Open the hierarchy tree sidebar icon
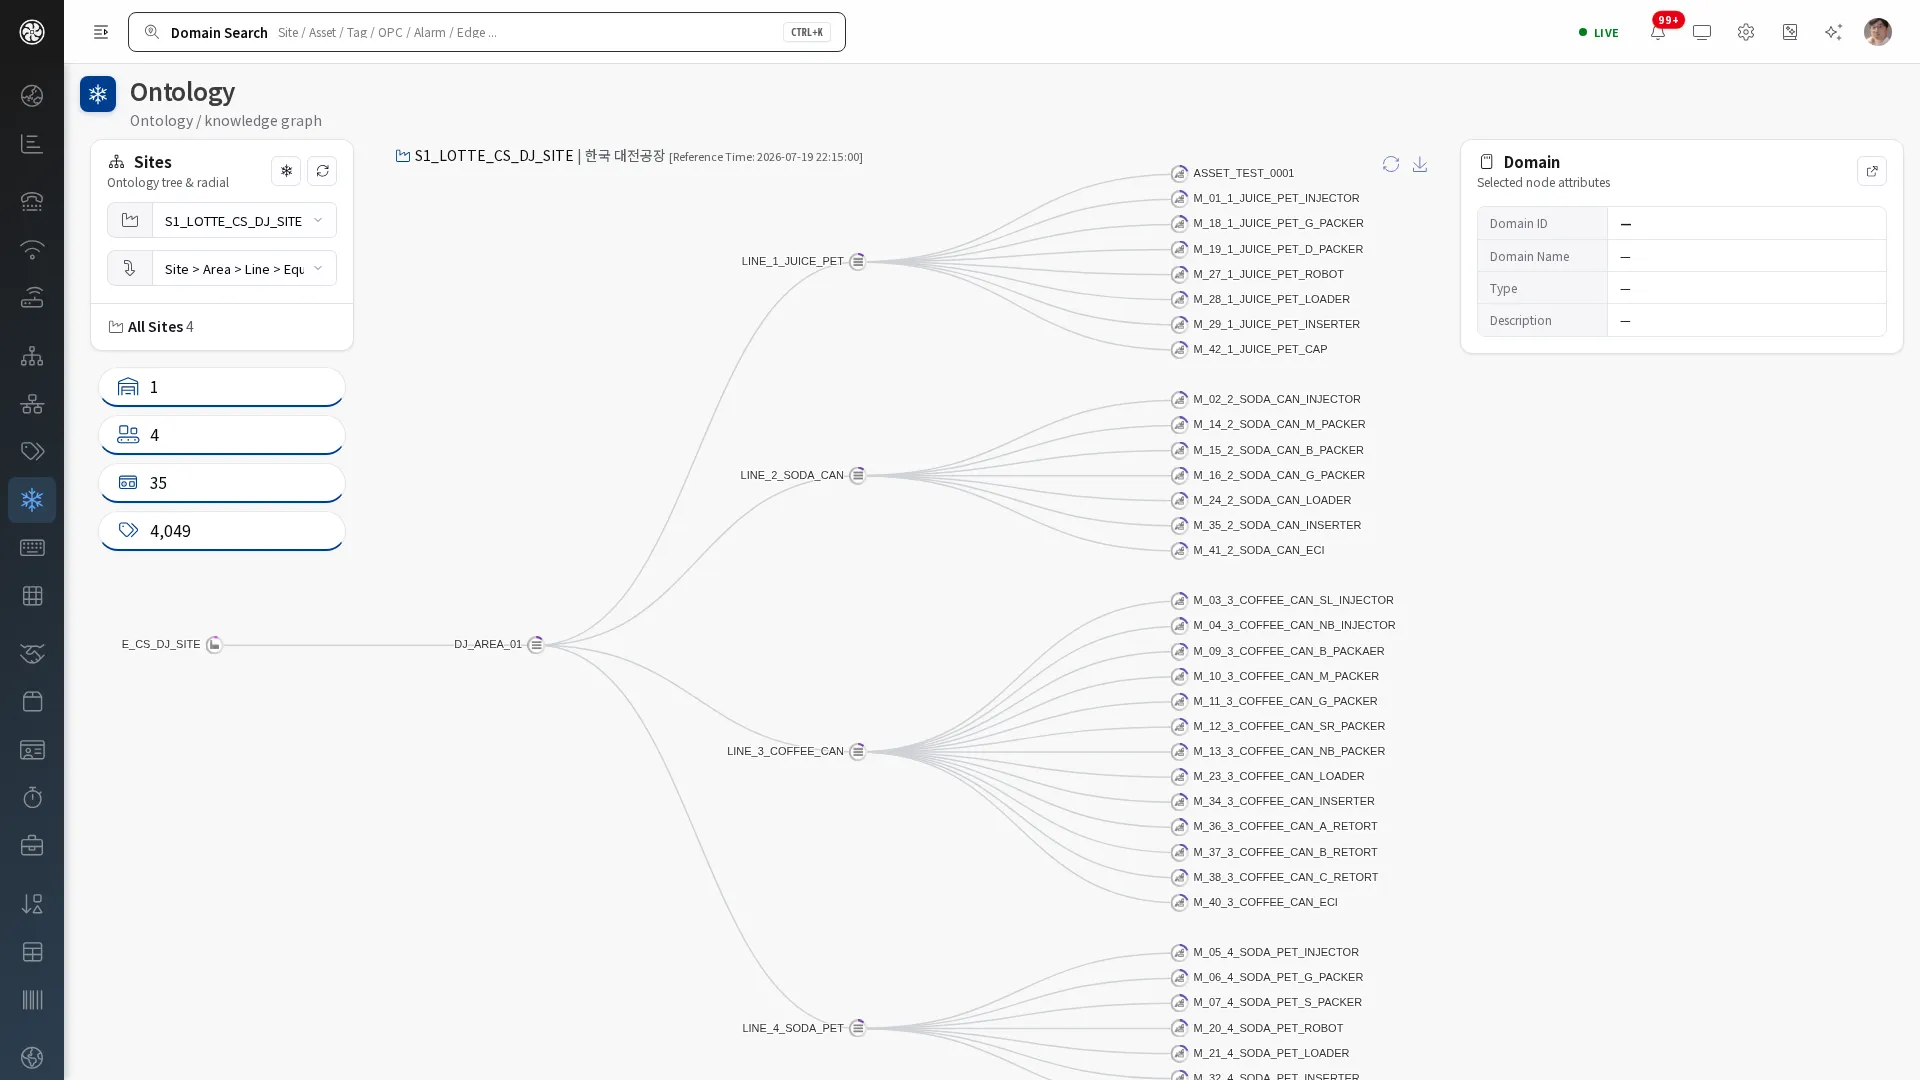Image resolution: width=1920 pixels, height=1080 pixels. click(x=32, y=356)
